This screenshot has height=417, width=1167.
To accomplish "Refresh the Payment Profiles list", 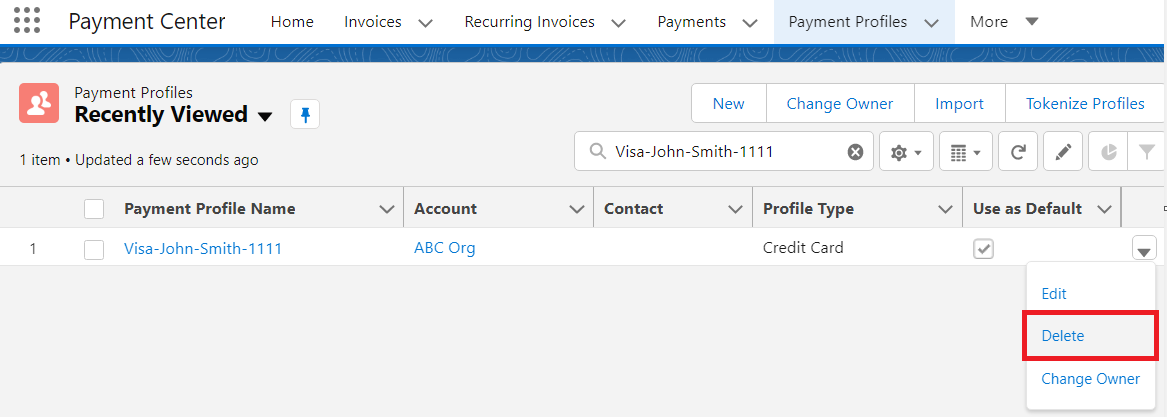I will 1018,152.
